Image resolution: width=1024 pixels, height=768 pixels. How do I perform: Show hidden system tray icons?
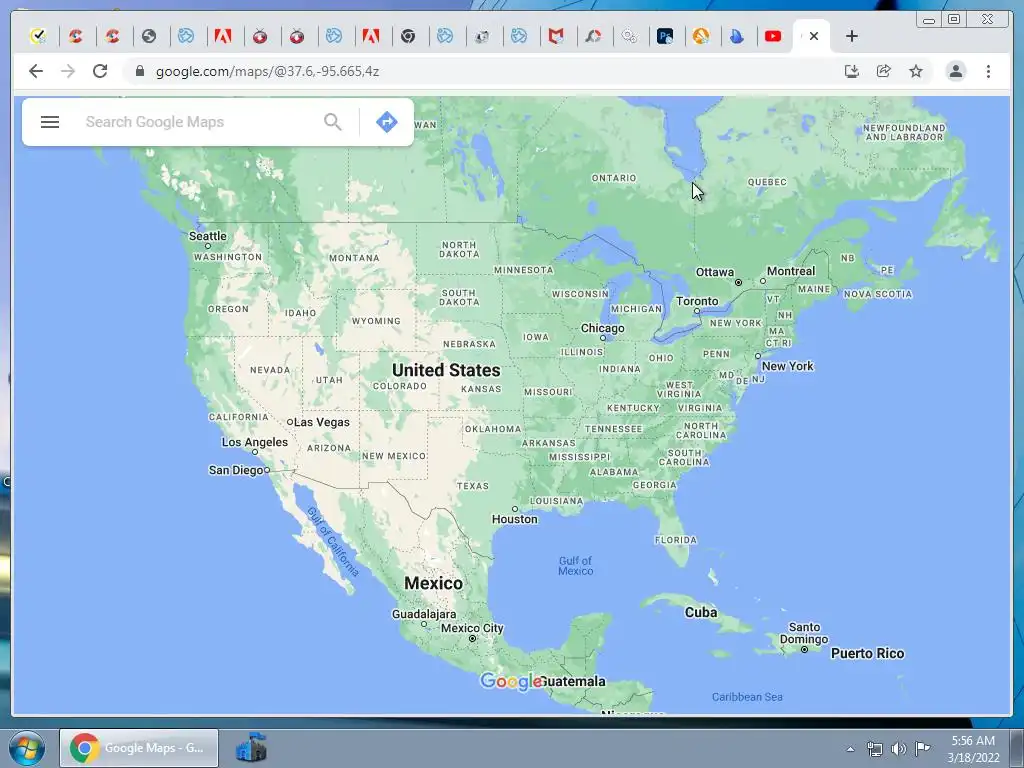pos(850,749)
